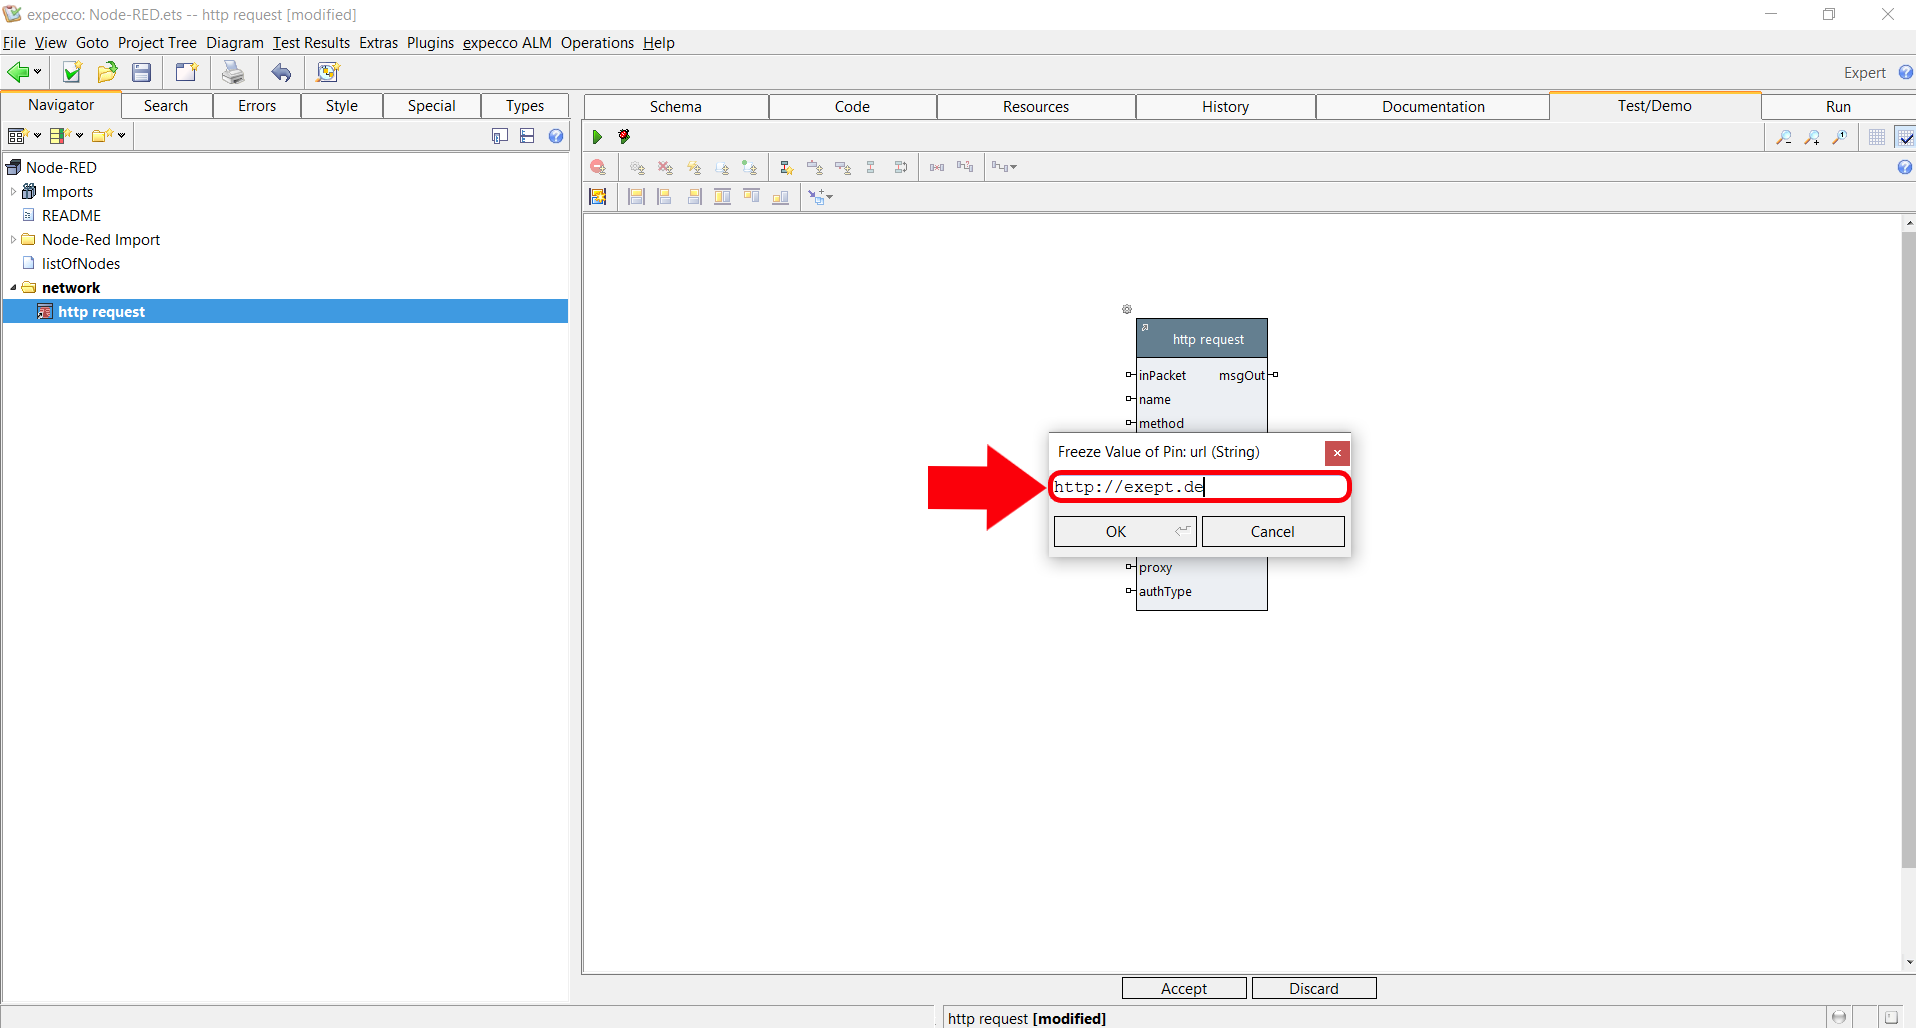
Task: Click the floppy disk save icon
Action: [142, 72]
